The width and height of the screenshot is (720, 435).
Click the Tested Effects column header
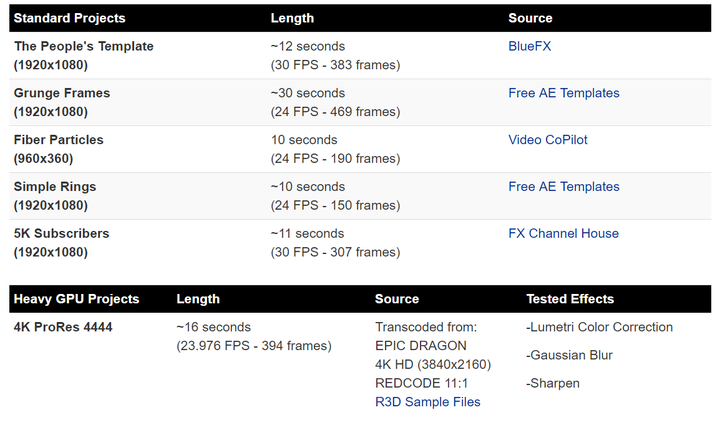[570, 299]
